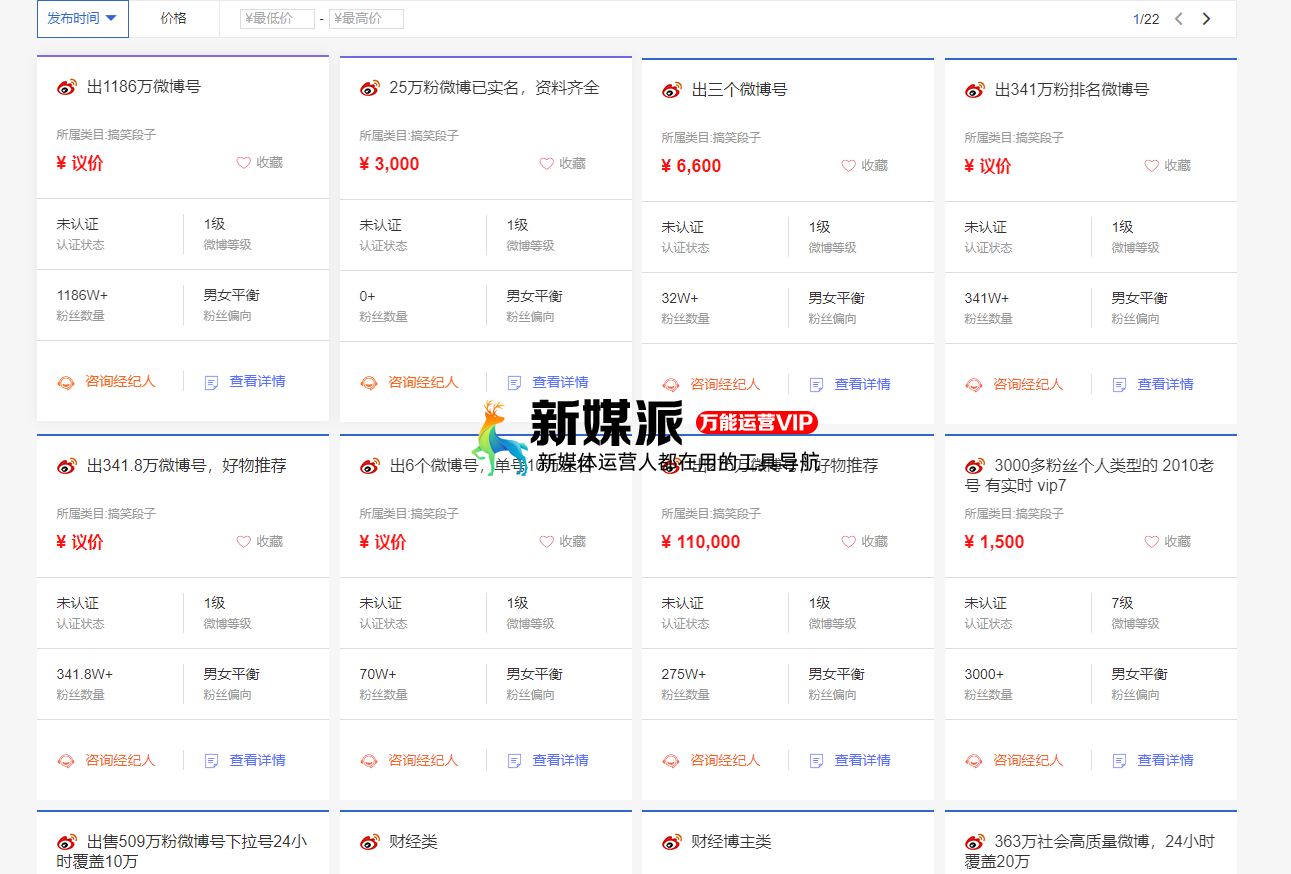Image resolution: width=1291 pixels, height=874 pixels.
Task: Click the ¥ 110,000 price
Action: click(x=701, y=543)
